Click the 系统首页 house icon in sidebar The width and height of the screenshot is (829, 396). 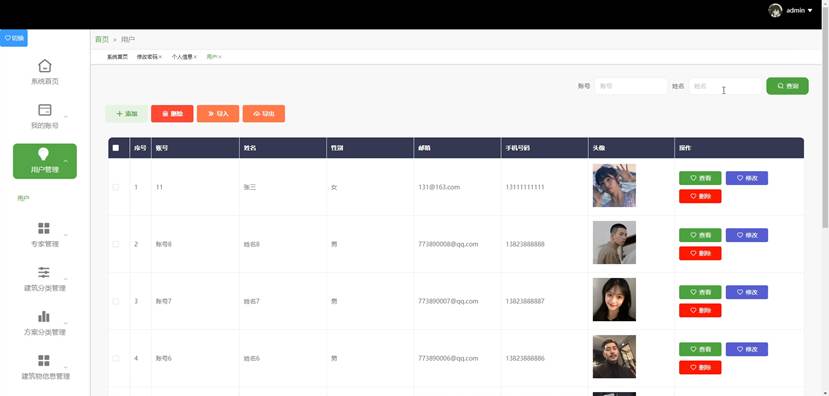[45, 66]
